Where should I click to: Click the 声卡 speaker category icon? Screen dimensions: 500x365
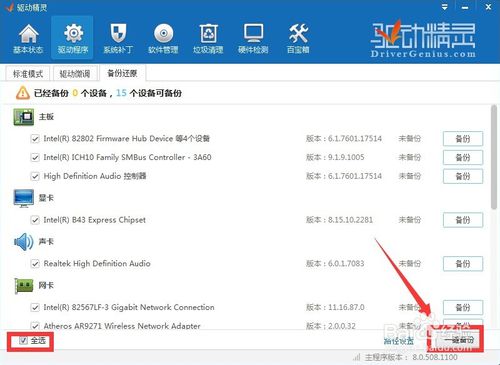[x=24, y=242]
